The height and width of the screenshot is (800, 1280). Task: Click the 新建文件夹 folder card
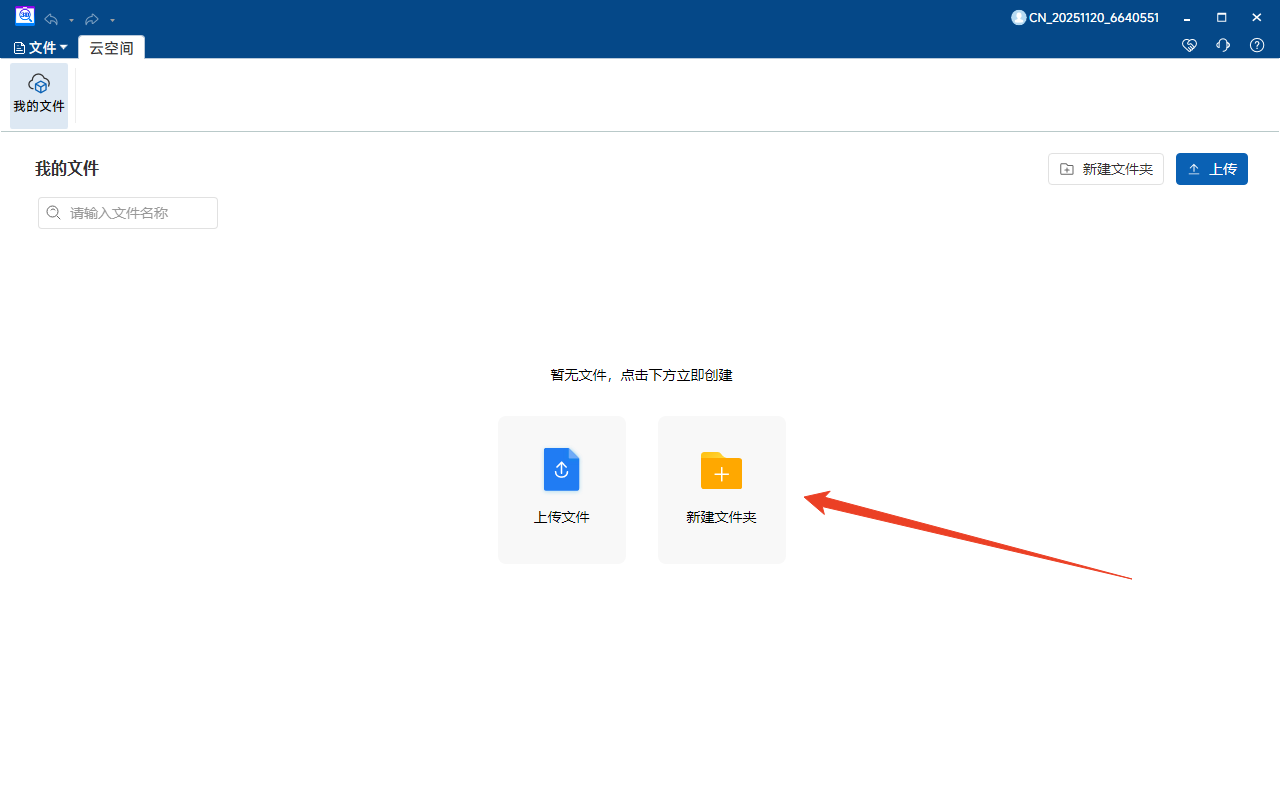pyautogui.click(x=721, y=489)
